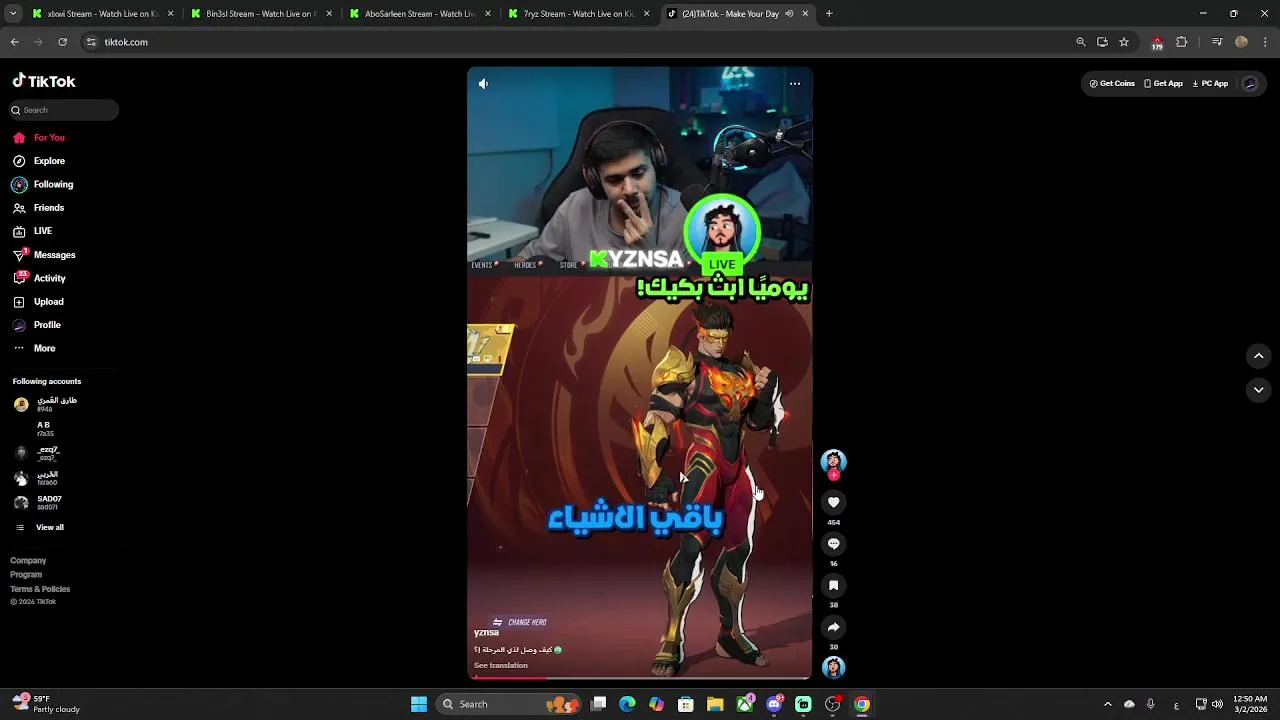
Task: Open the Chrome zoom magnifier icon
Action: [1081, 42]
